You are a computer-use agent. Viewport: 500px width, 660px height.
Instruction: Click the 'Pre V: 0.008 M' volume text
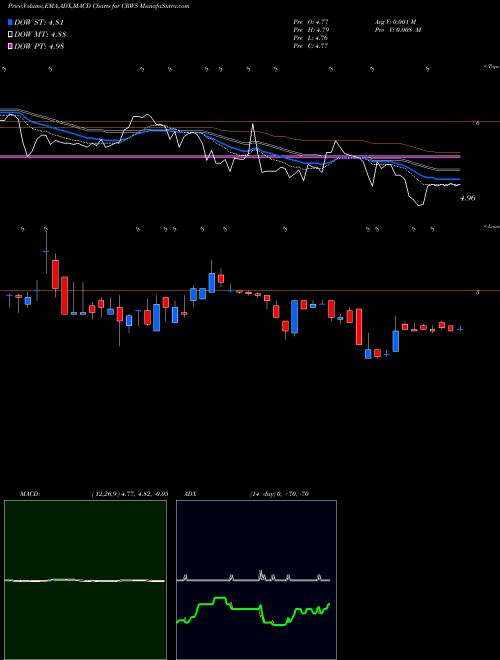click(x=397, y=30)
